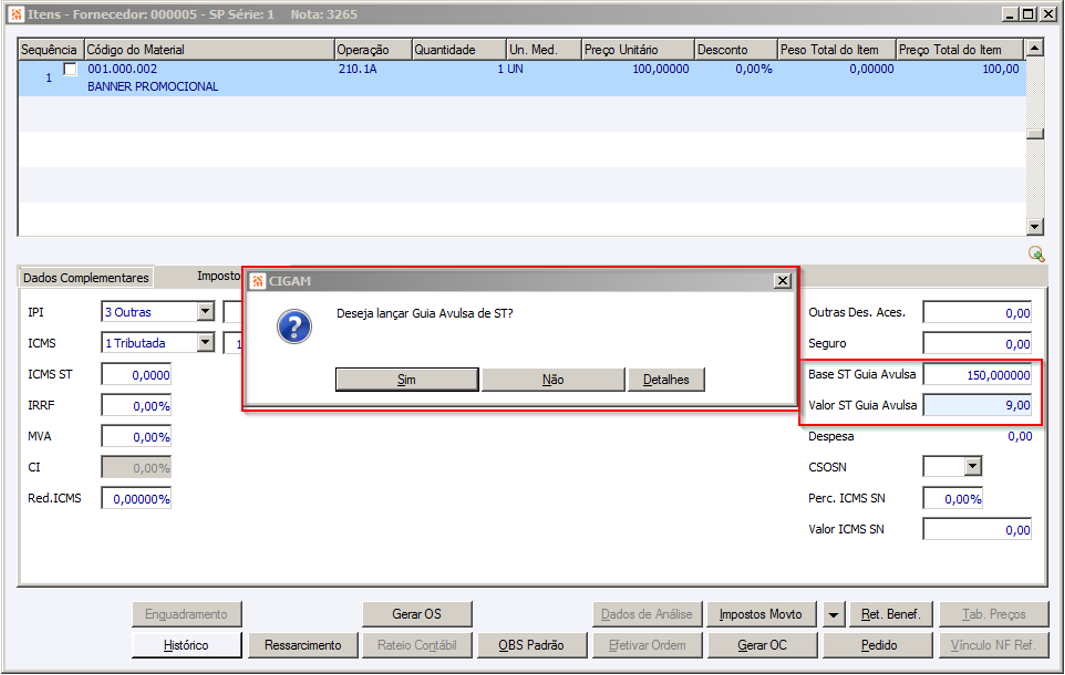Click the items grid scroll up arrow
The image size is (1065, 675).
(x=1034, y=48)
